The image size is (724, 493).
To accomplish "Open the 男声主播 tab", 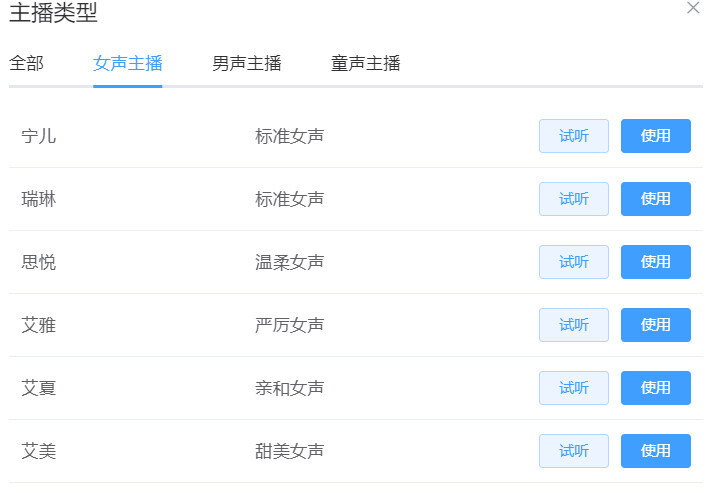I will coord(247,64).
